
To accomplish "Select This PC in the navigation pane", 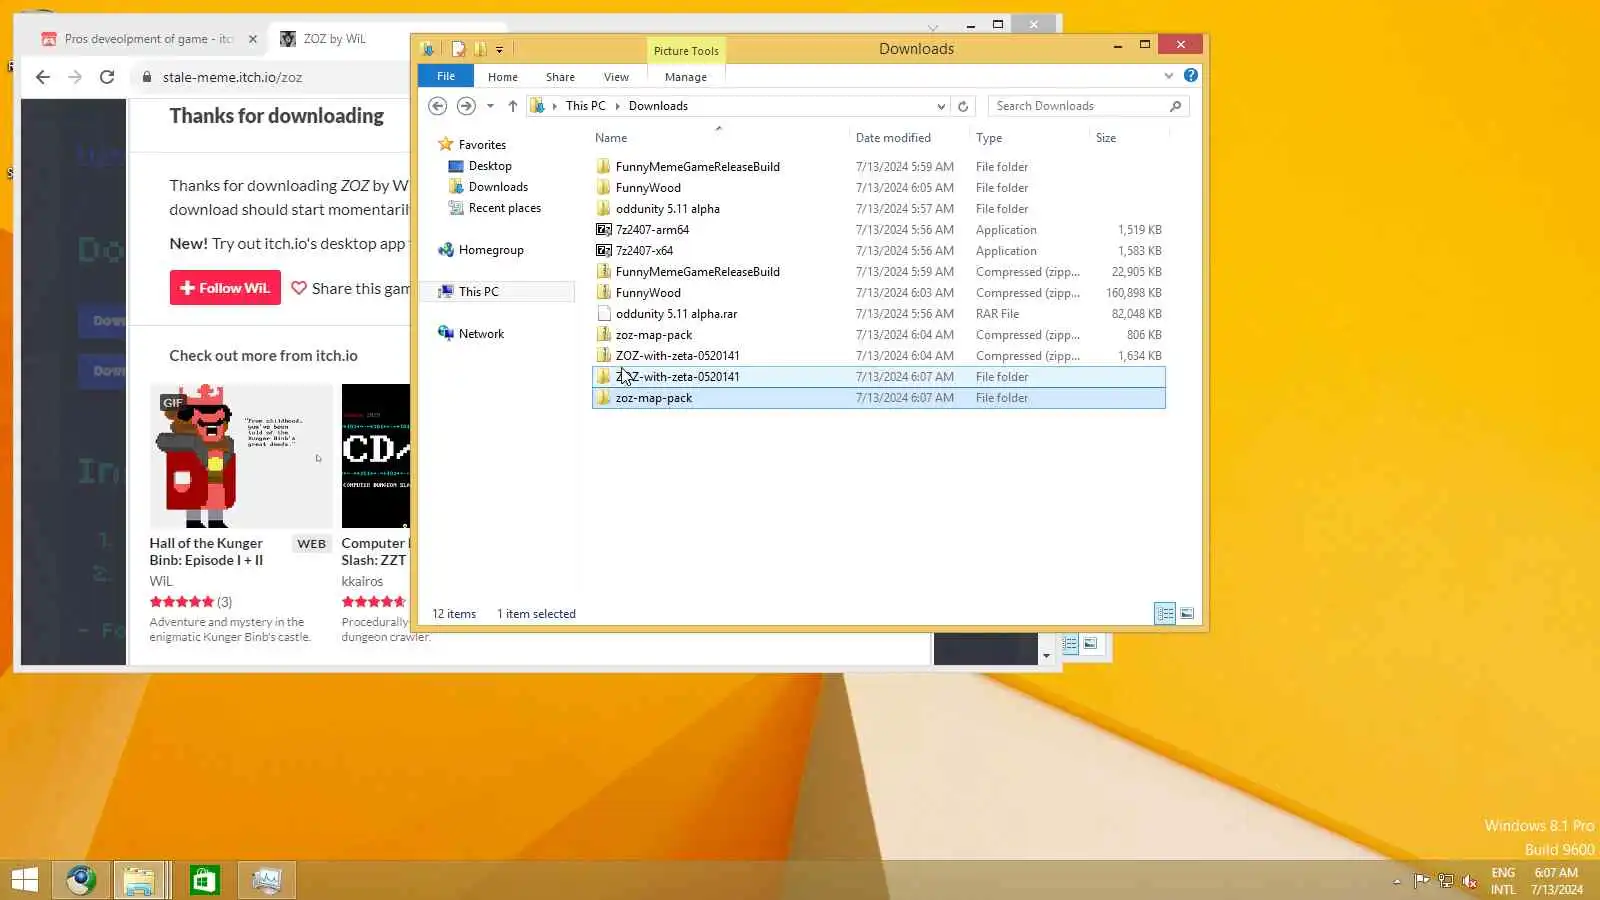I will [478, 292].
